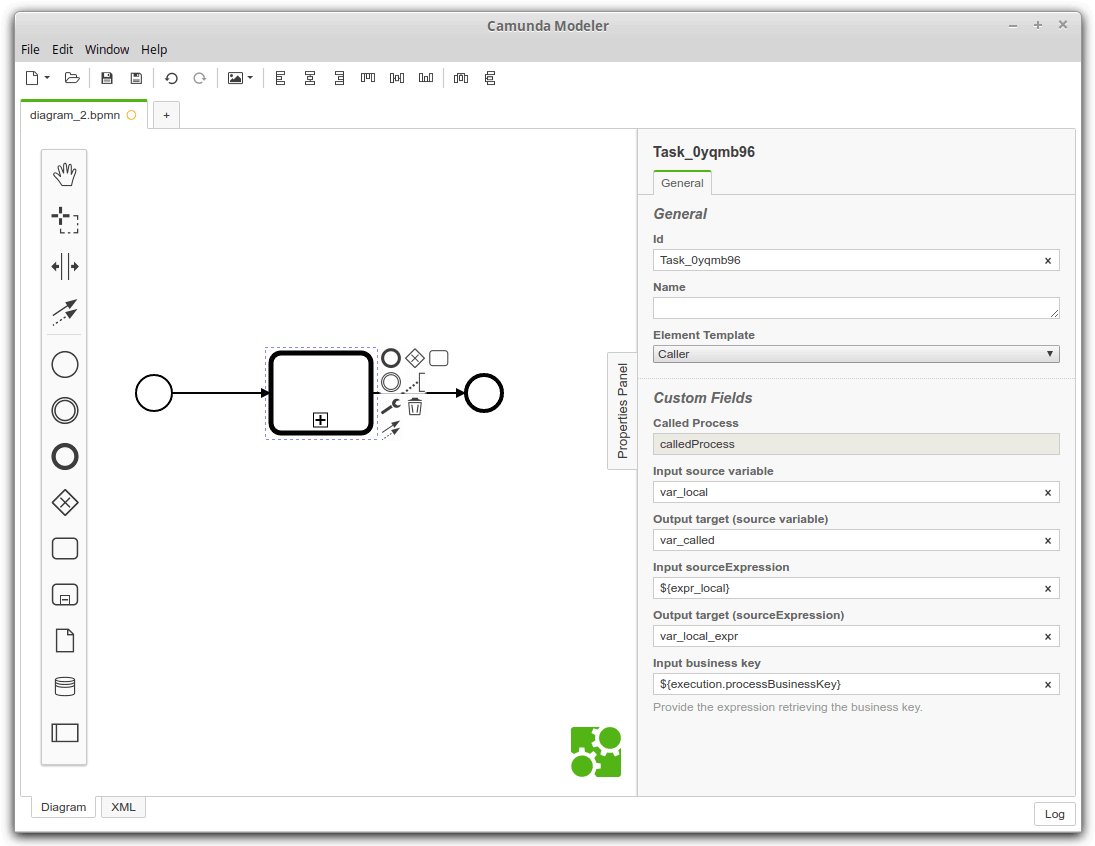Clear the ${expr_local} field

tap(1048, 589)
